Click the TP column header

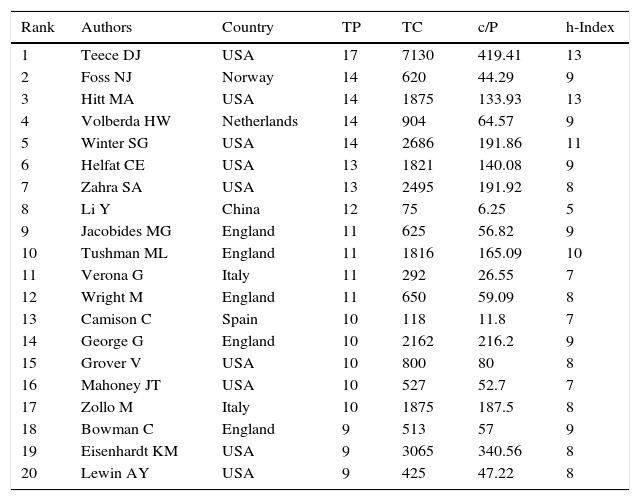(x=351, y=27)
